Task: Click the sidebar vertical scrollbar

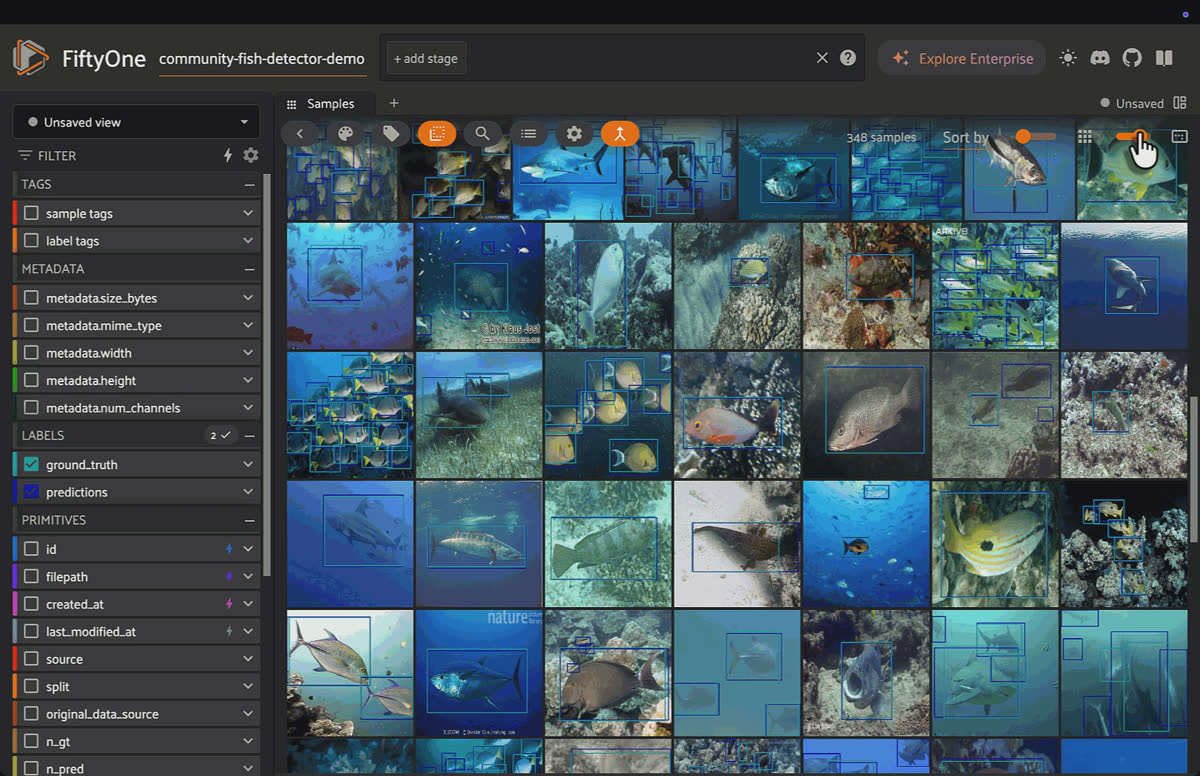Action: (267, 375)
